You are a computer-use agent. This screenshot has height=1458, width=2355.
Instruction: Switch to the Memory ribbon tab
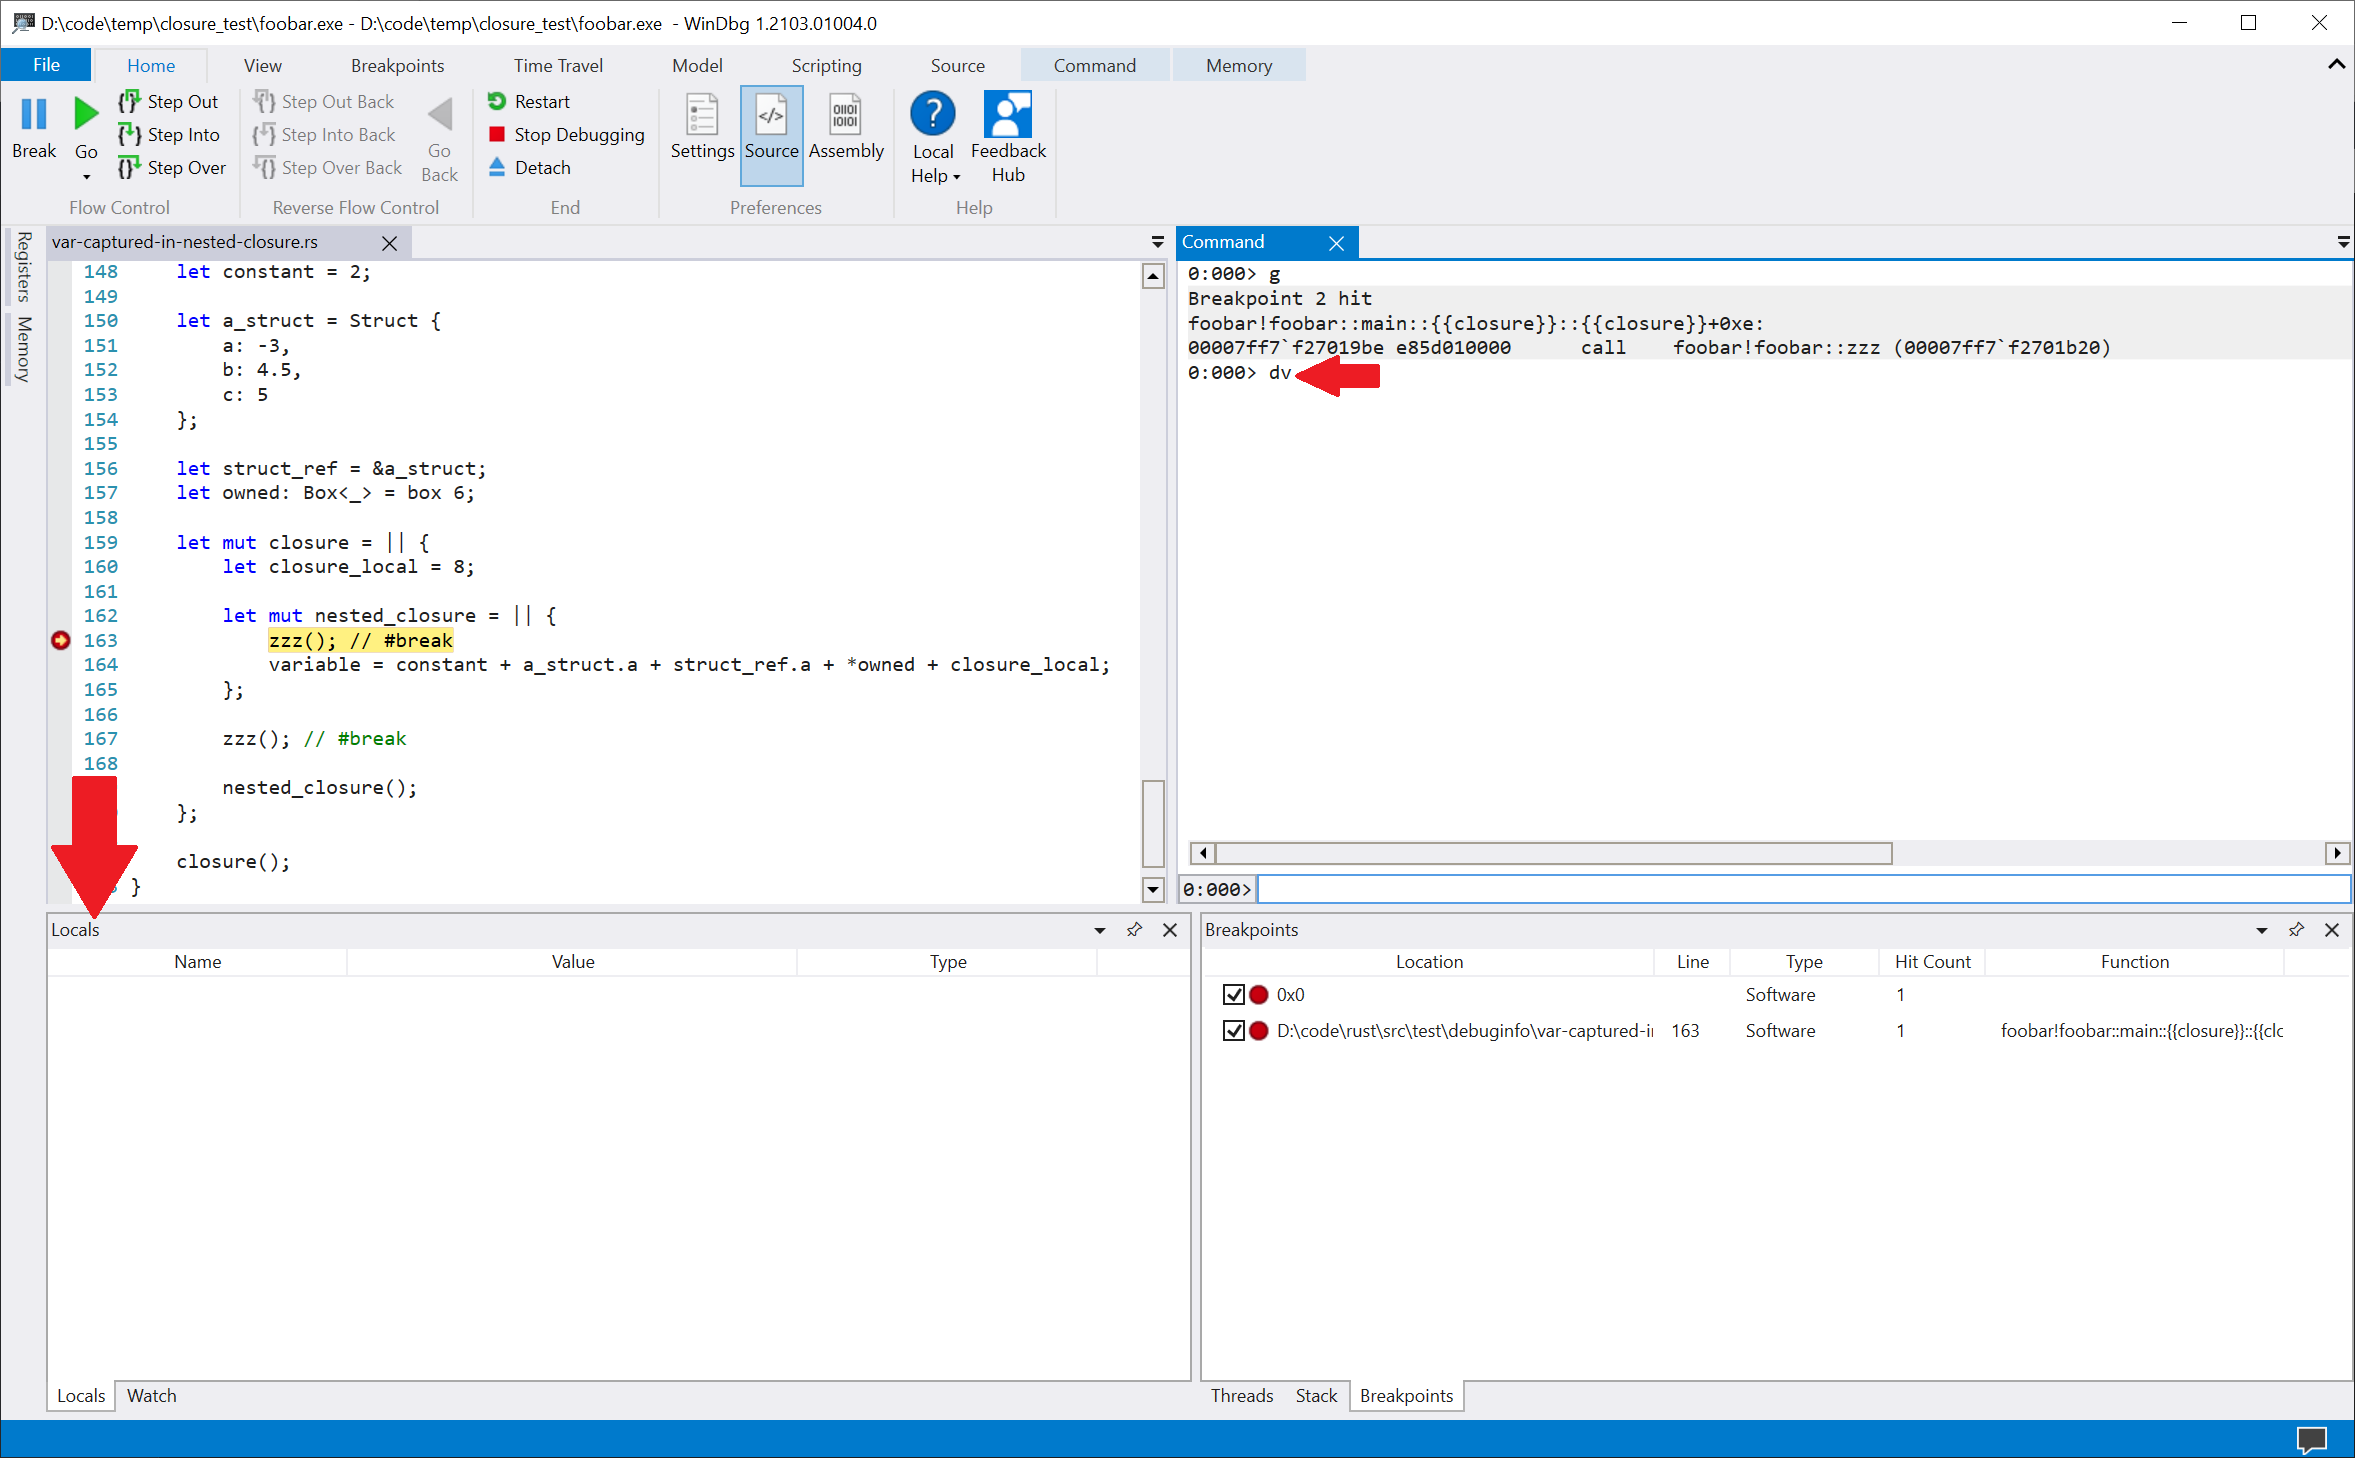[x=1239, y=65]
